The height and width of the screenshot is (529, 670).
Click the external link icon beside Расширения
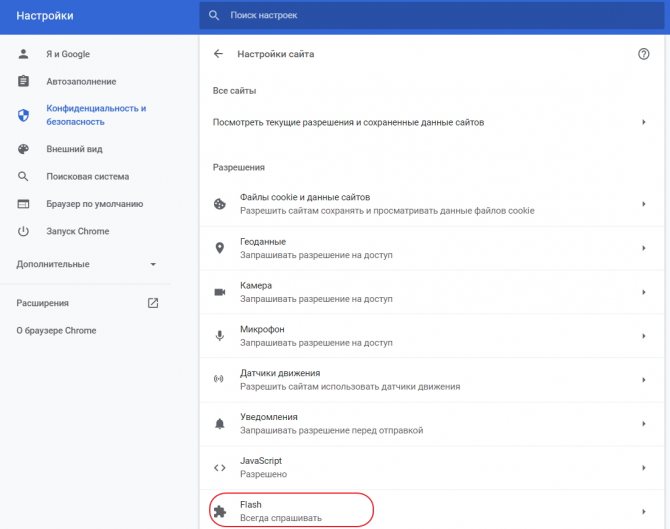click(153, 303)
